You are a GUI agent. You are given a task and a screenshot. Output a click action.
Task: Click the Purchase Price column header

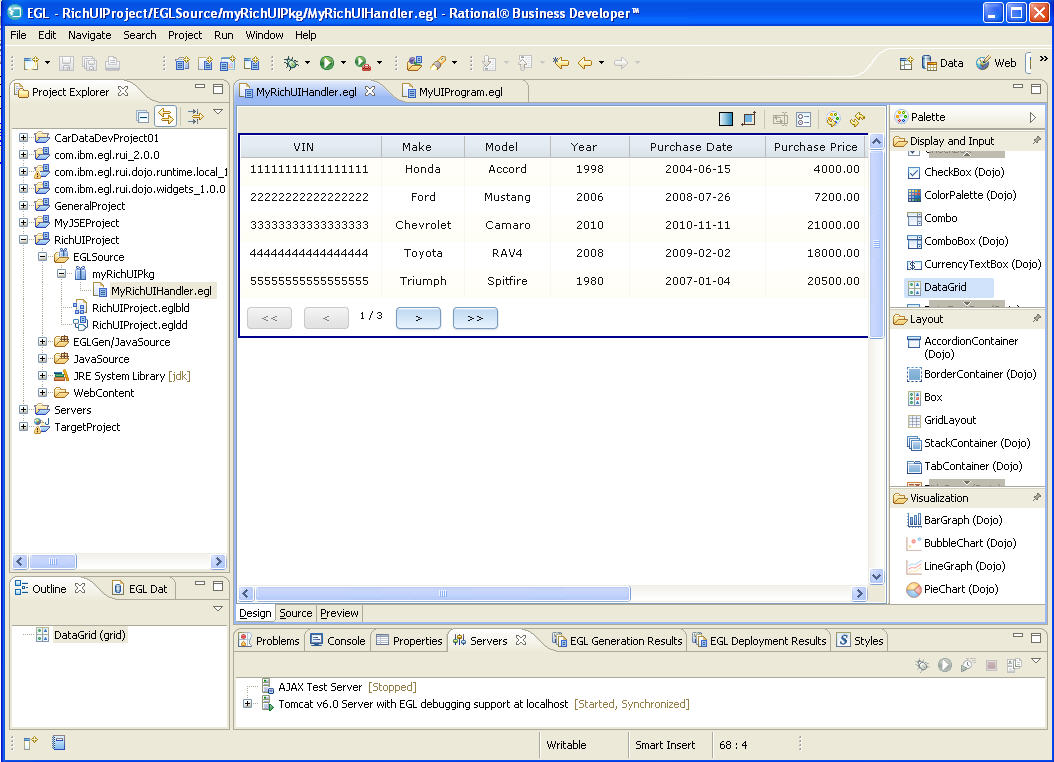(x=815, y=146)
